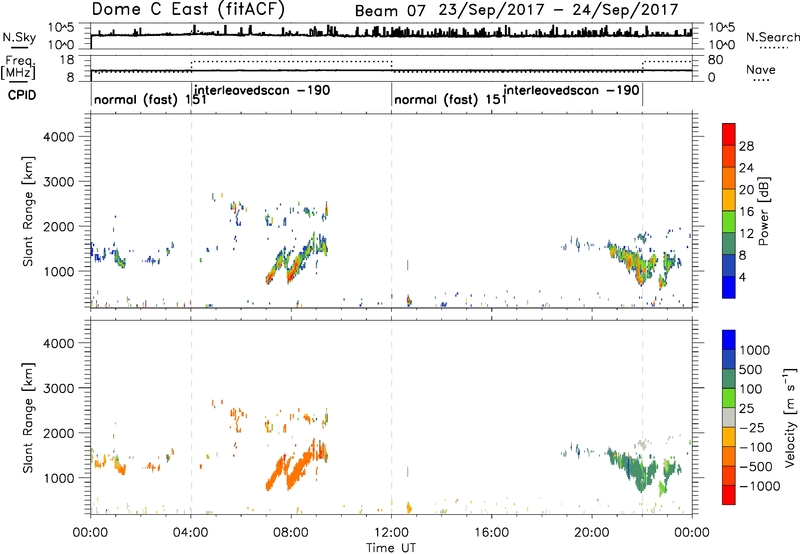
Task: Click the 'Time UT' axis title
Action: point(391,548)
